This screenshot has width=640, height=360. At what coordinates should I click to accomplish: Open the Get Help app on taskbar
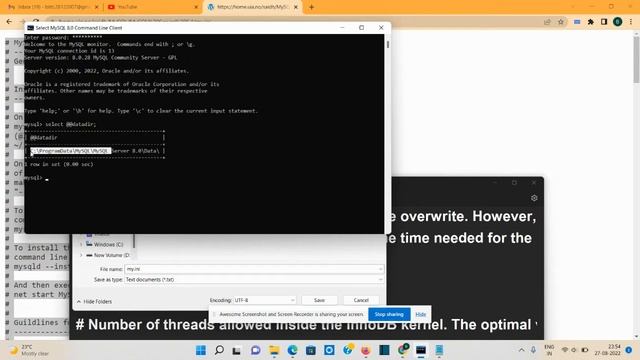click(x=348, y=350)
